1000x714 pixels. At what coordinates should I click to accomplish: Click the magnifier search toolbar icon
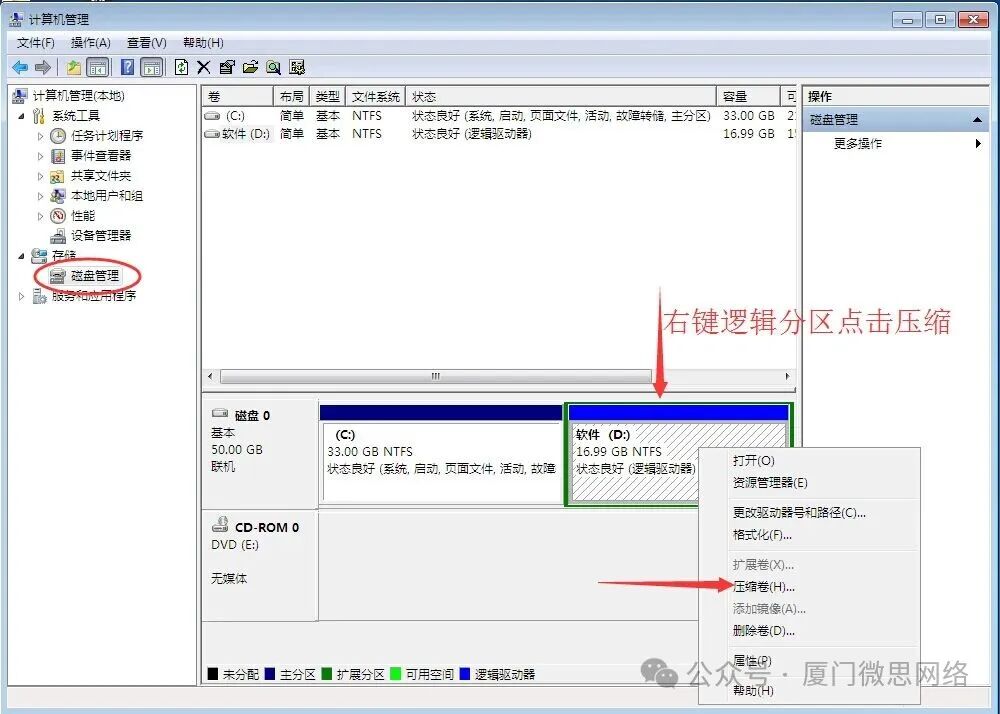click(x=274, y=67)
